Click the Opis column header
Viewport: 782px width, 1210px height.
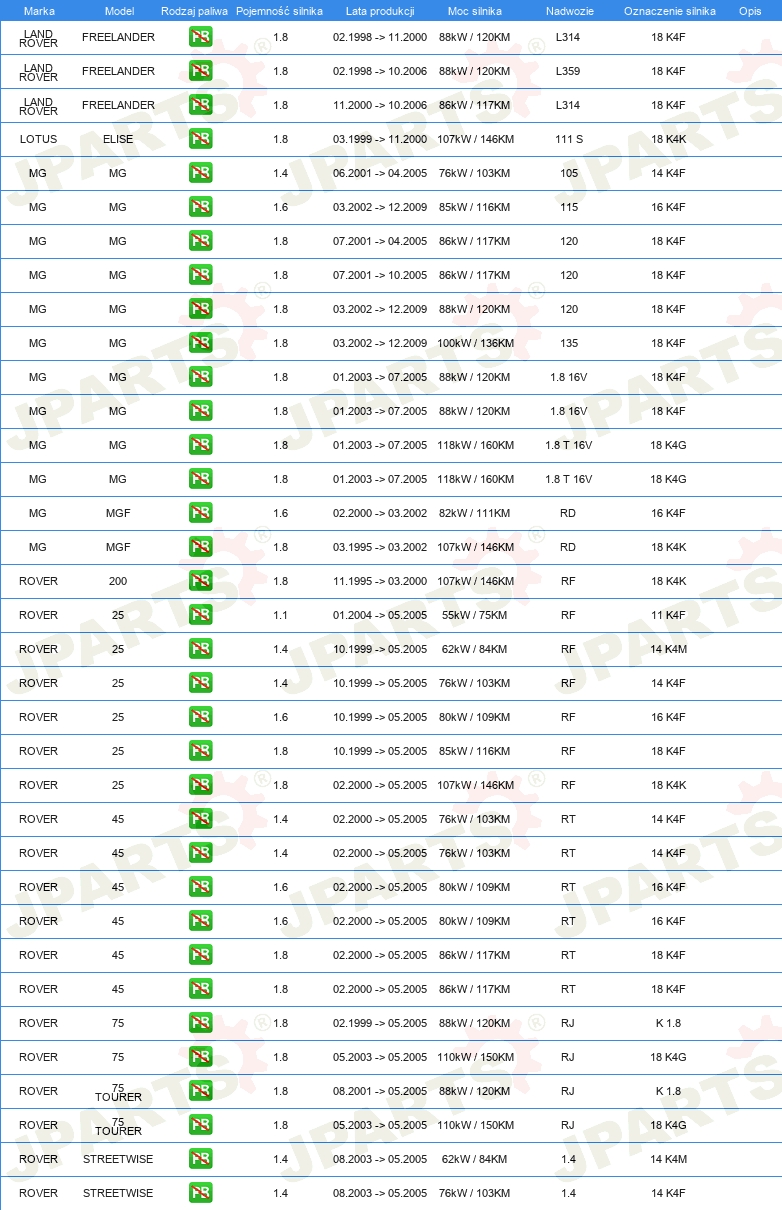[x=750, y=11]
